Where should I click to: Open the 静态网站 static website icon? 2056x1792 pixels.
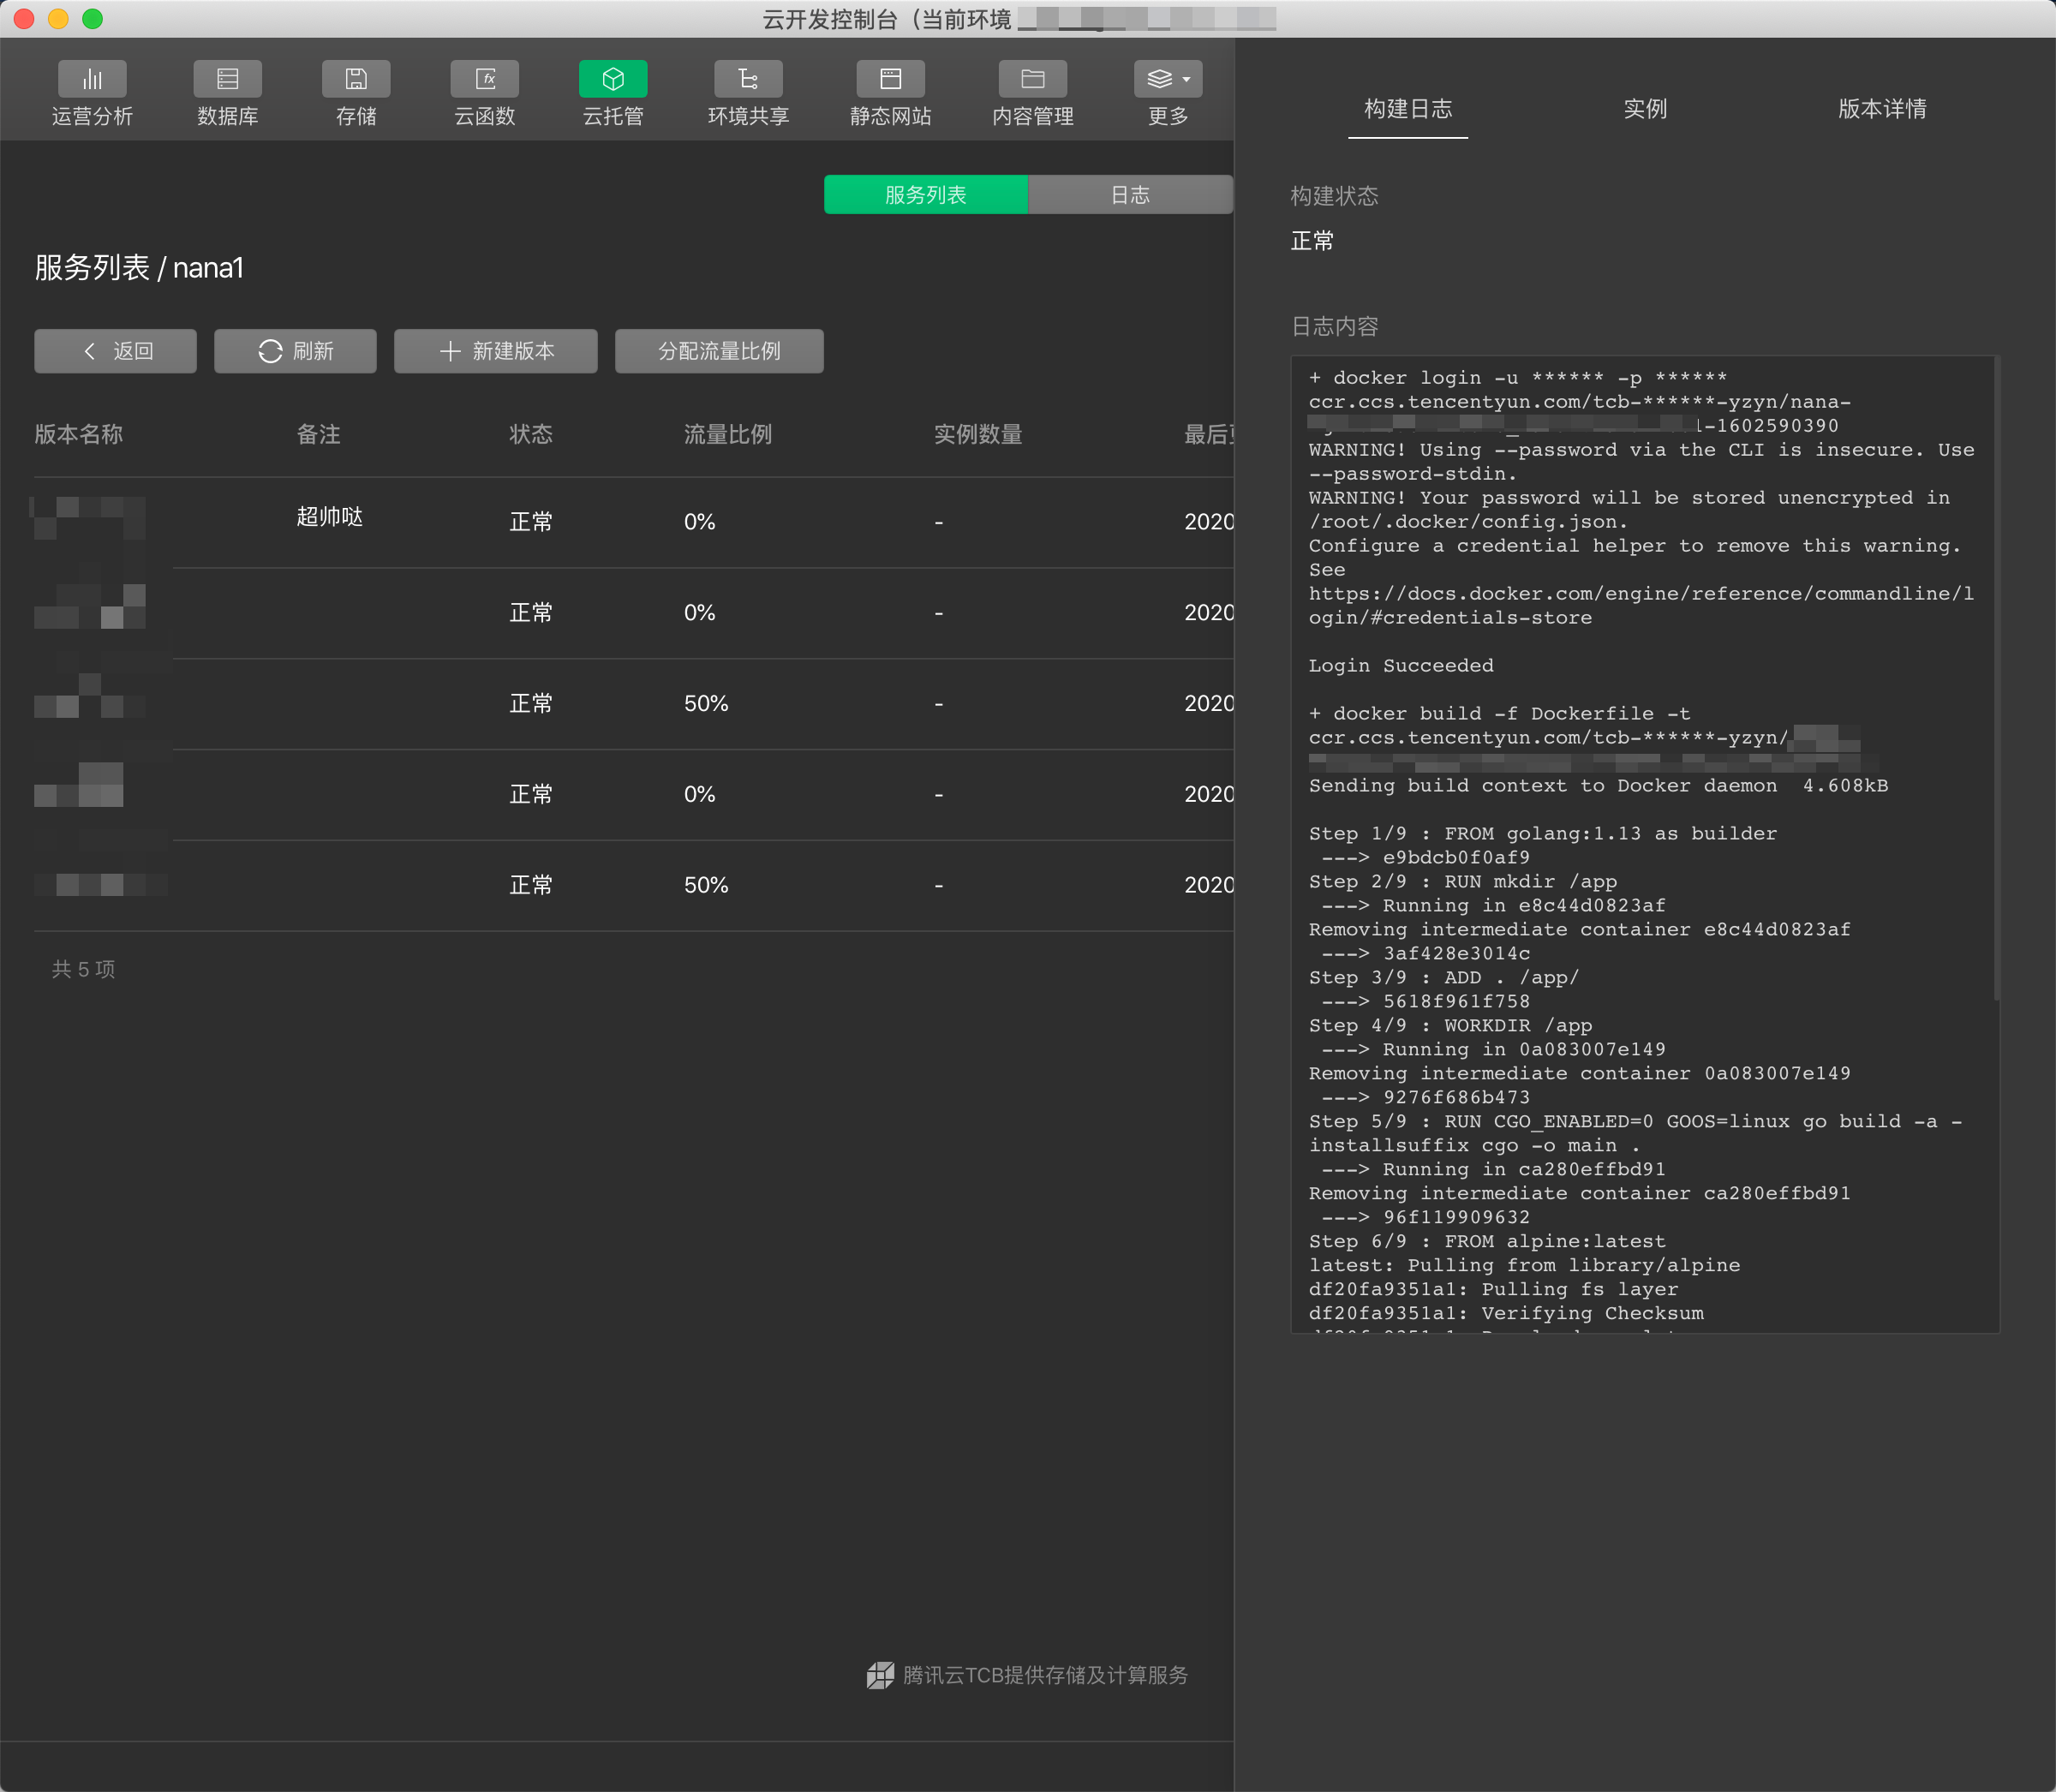coord(890,80)
